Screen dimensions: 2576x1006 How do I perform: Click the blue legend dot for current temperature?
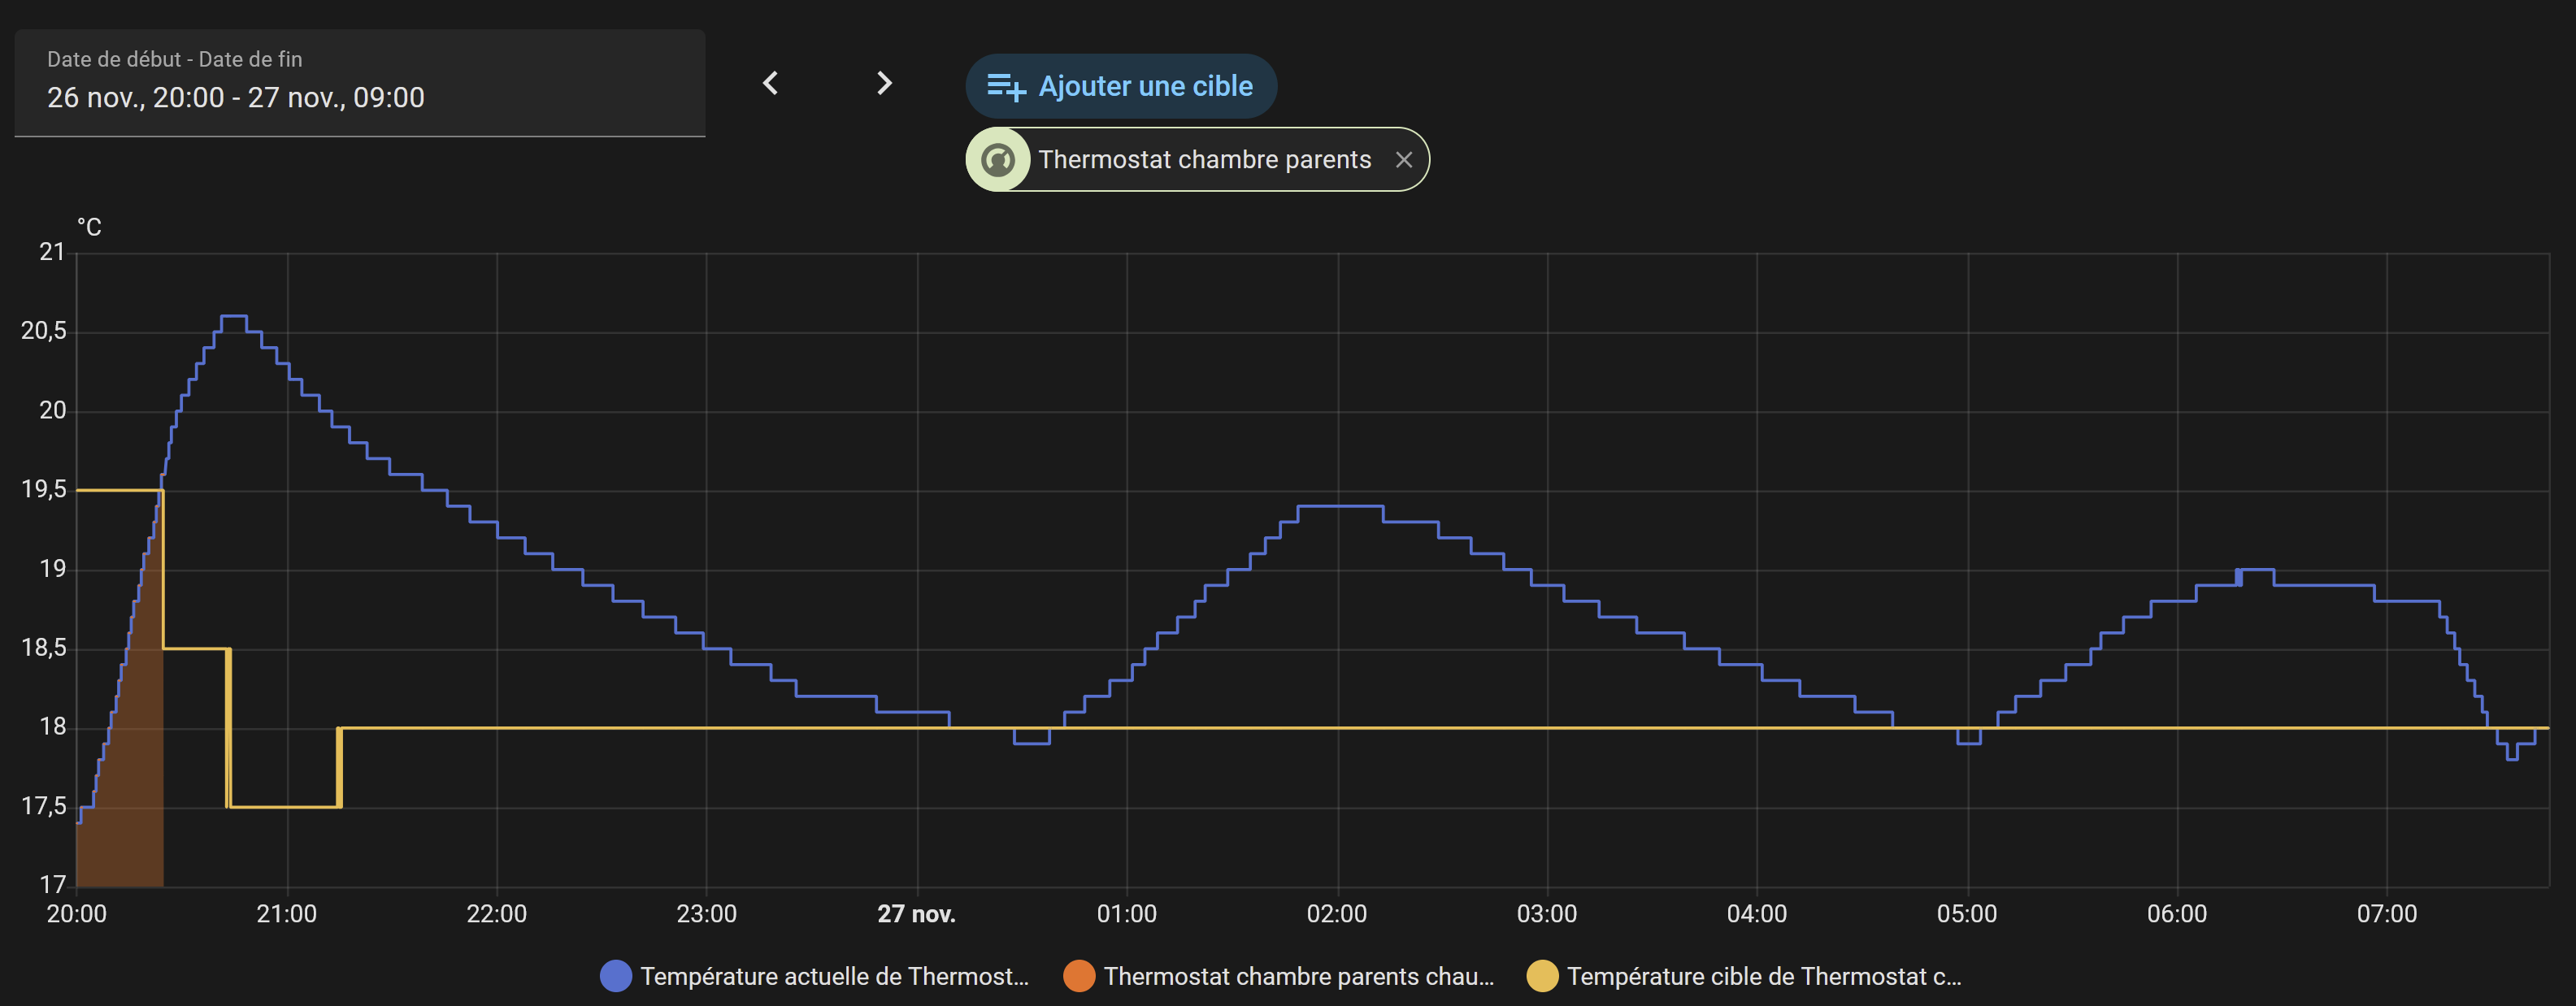pos(616,976)
